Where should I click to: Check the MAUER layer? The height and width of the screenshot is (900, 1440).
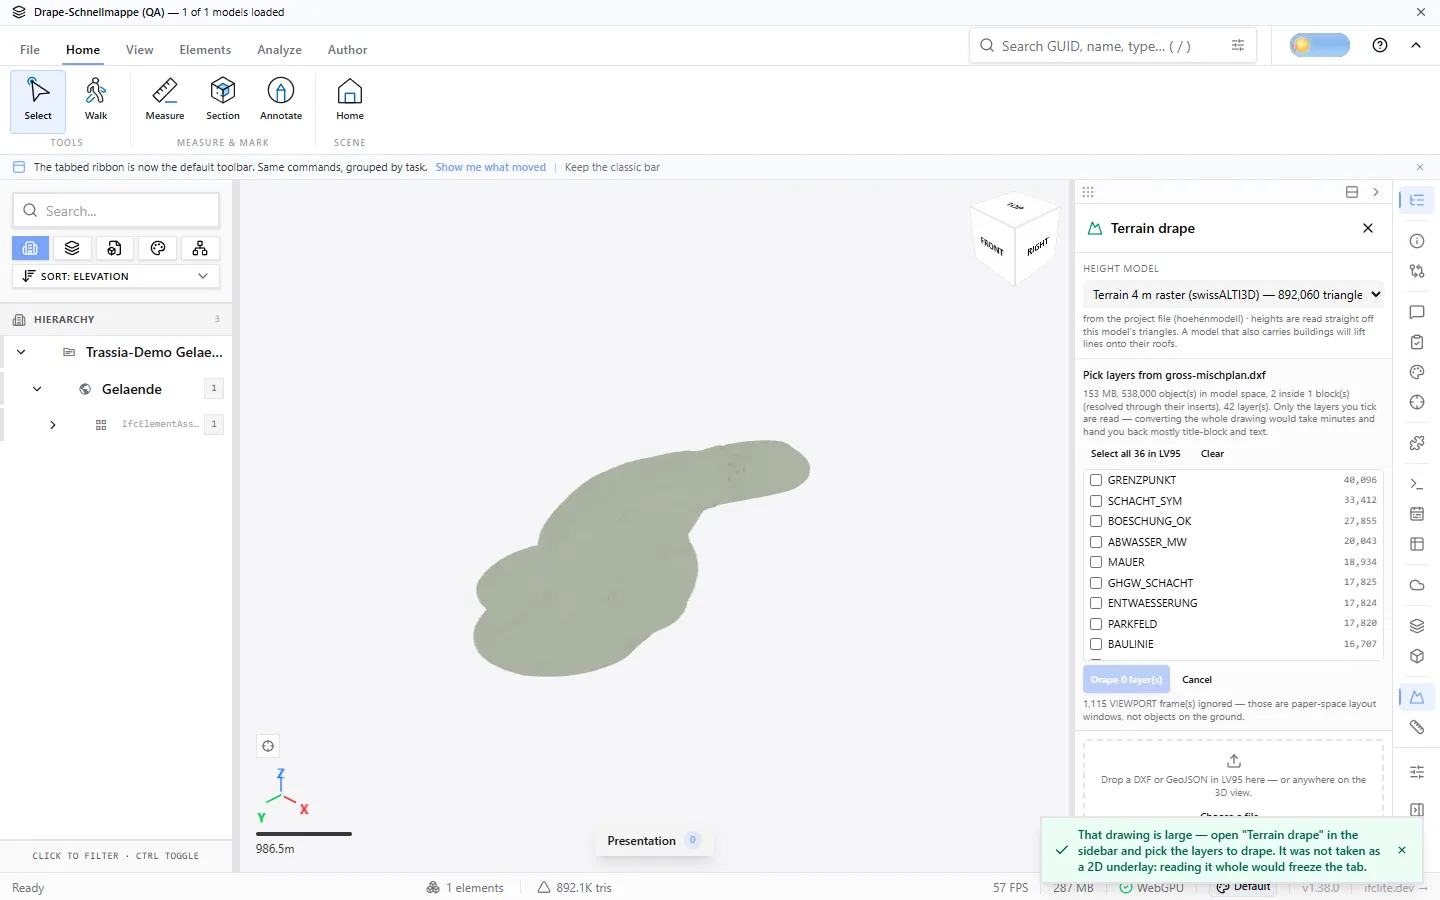click(1096, 562)
